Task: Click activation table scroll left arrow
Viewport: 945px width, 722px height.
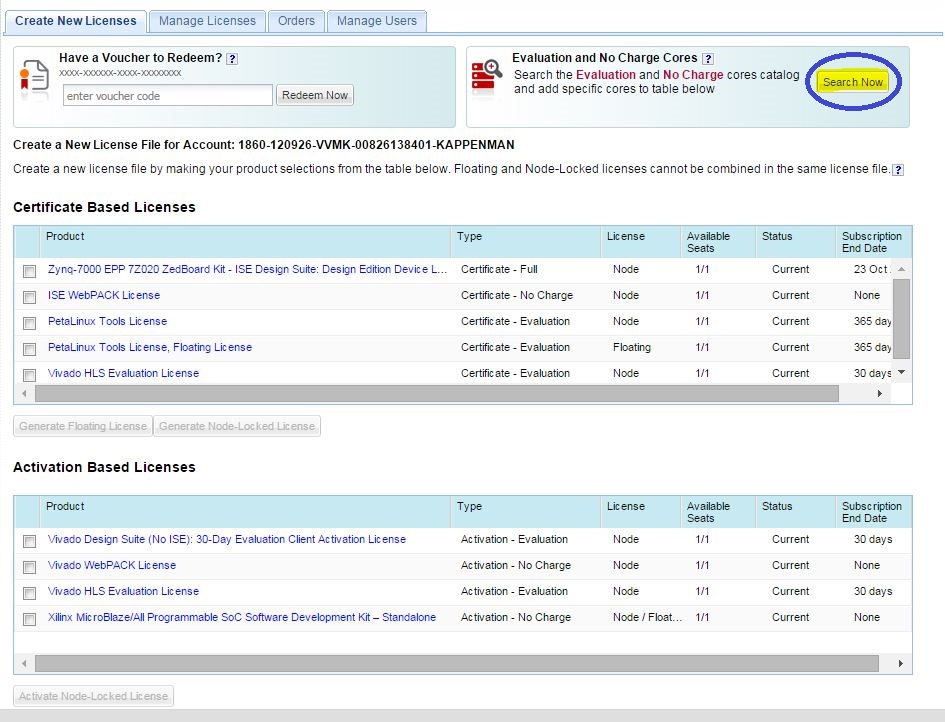Action: pyautogui.click(x=24, y=664)
